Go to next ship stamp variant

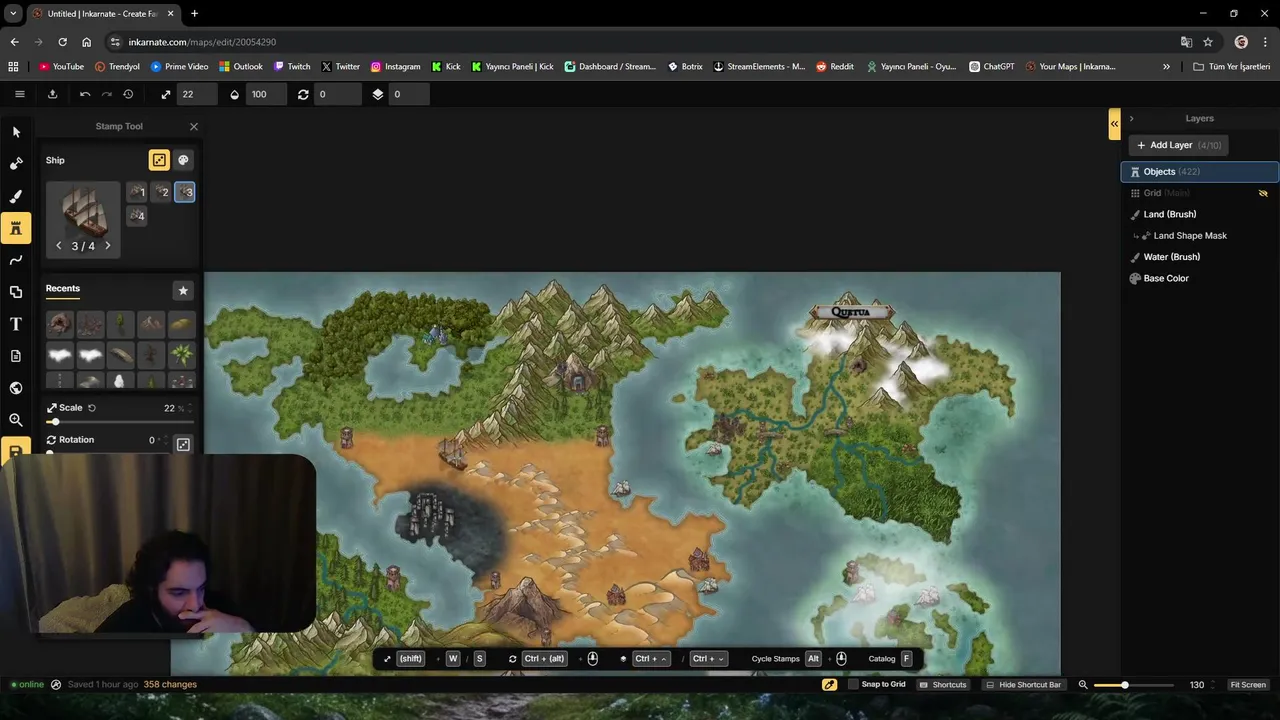pyautogui.click(x=108, y=246)
